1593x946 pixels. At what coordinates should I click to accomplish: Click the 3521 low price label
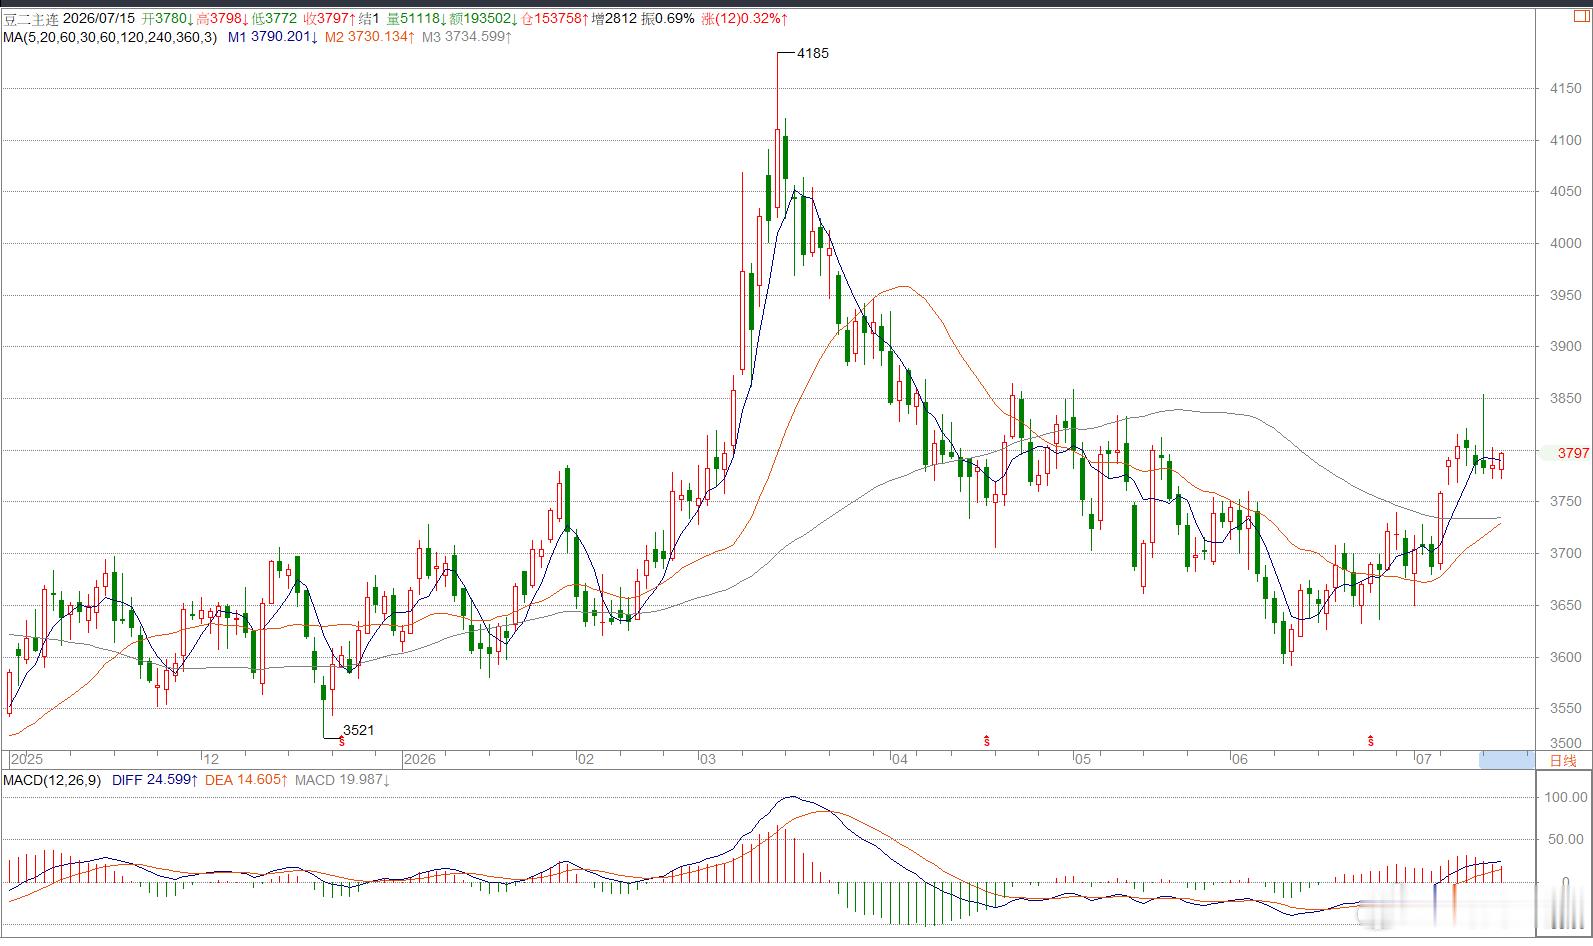[x=358, y=730]
